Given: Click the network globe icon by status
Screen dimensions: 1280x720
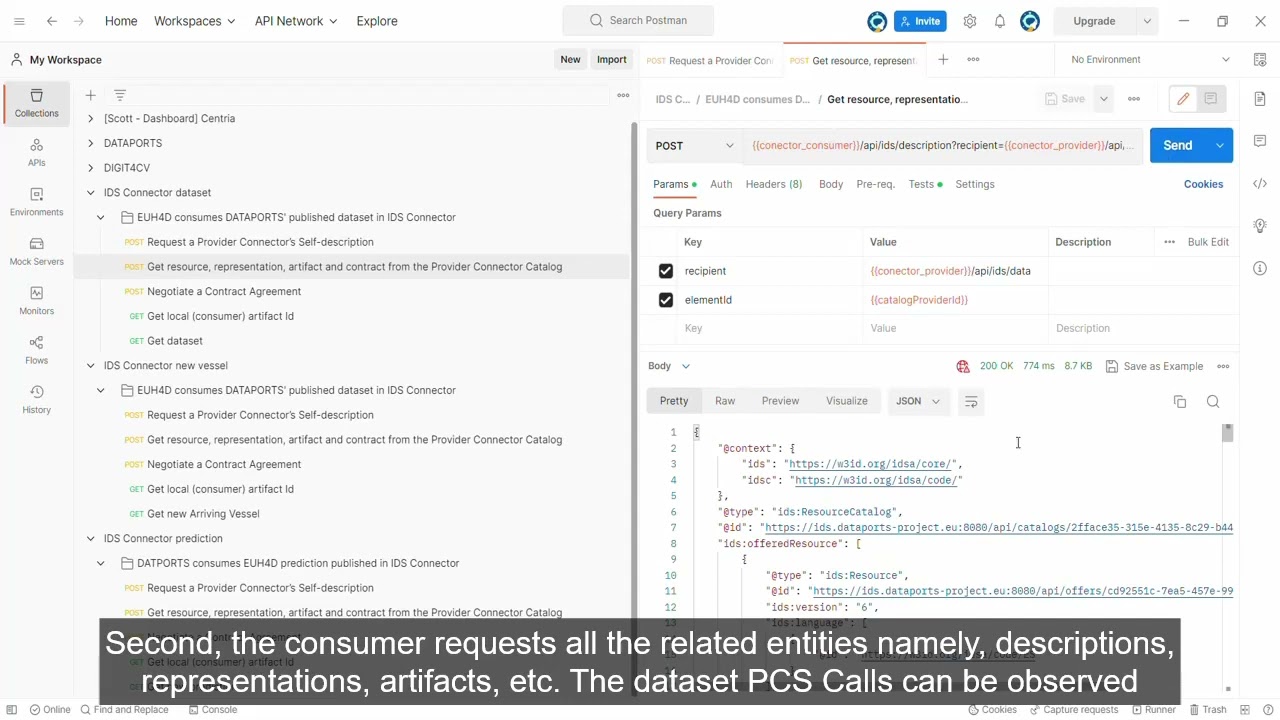Looking at the screenshot, I should [x=963, y=367].
